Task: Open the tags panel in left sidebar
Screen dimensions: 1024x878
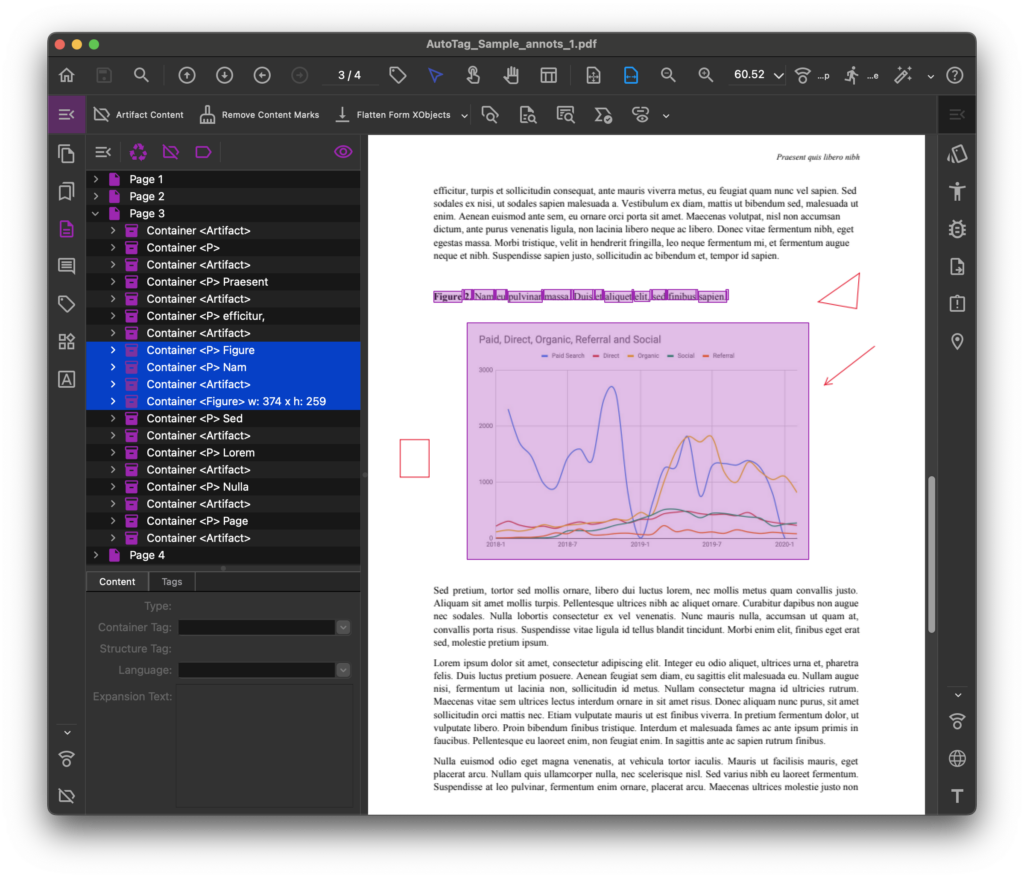Action: point(67,304)
